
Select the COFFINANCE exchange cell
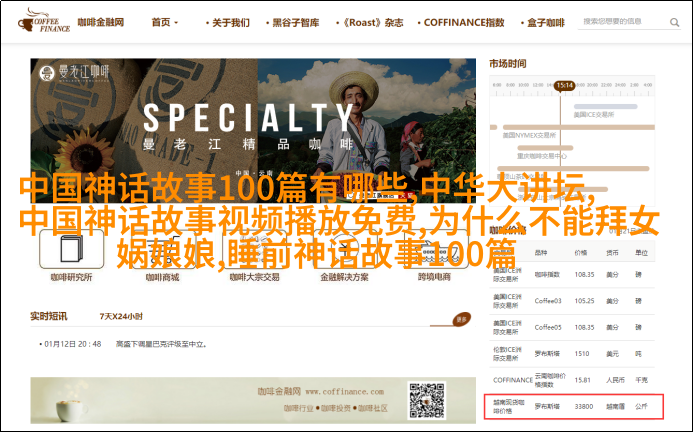click(513, 380)
